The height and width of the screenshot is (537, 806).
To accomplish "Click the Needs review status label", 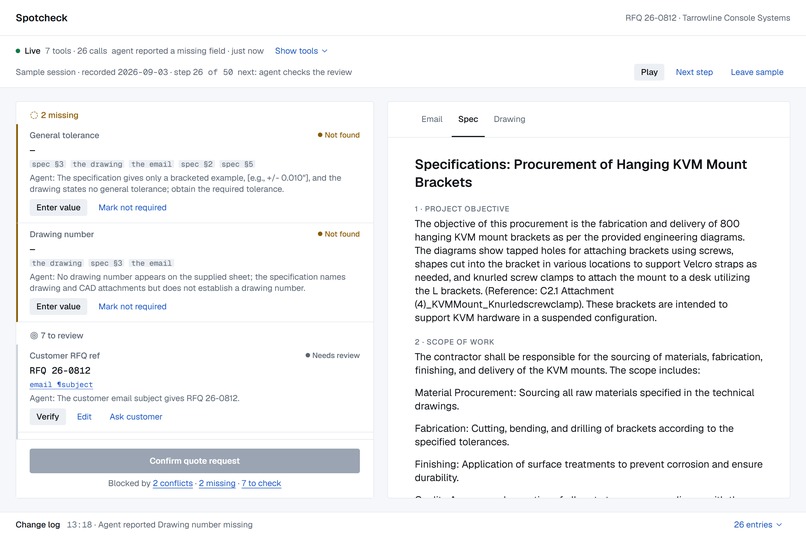I will tap(333, 355).
